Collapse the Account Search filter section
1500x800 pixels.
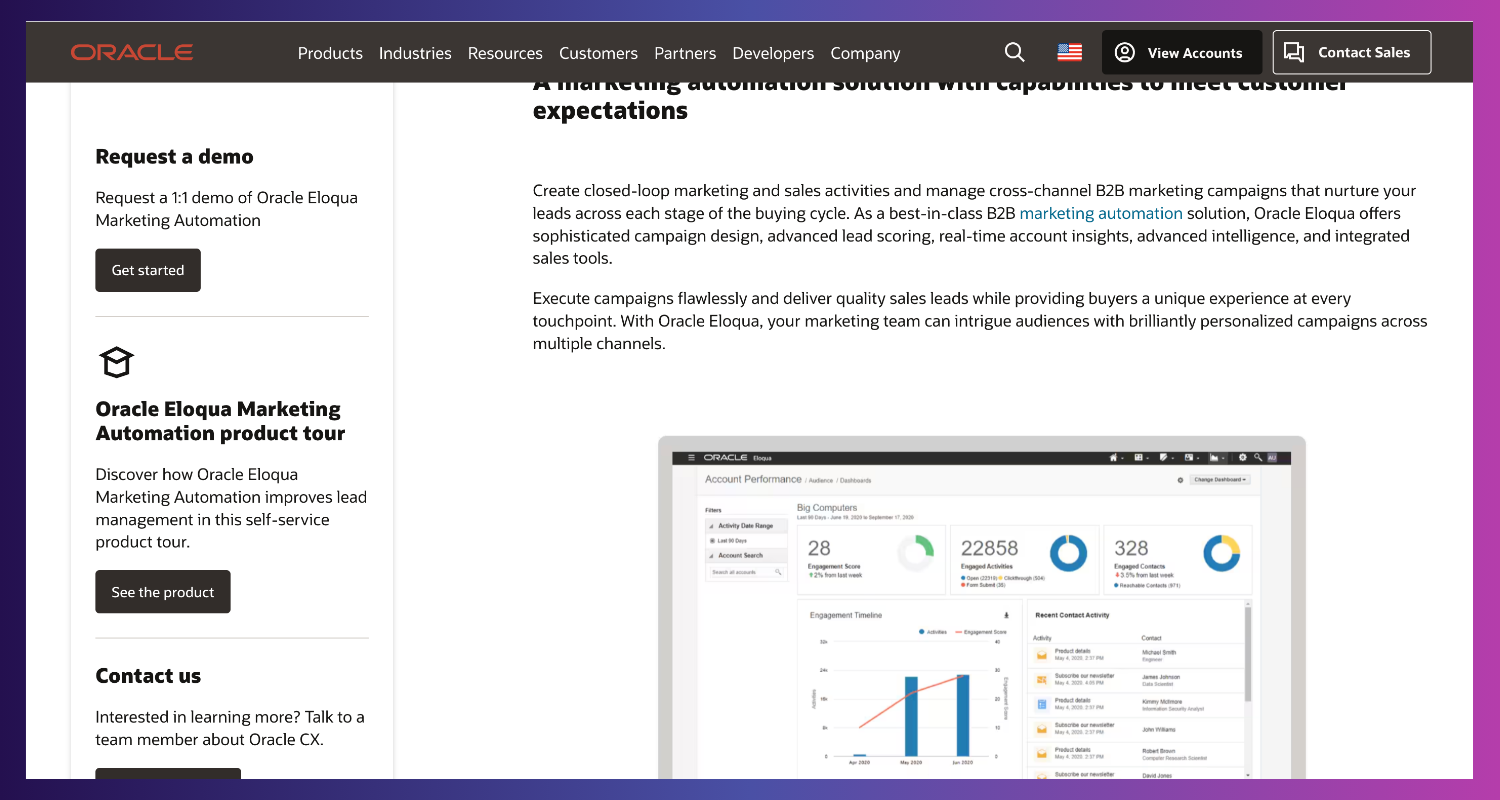click(x=711, y=556)
